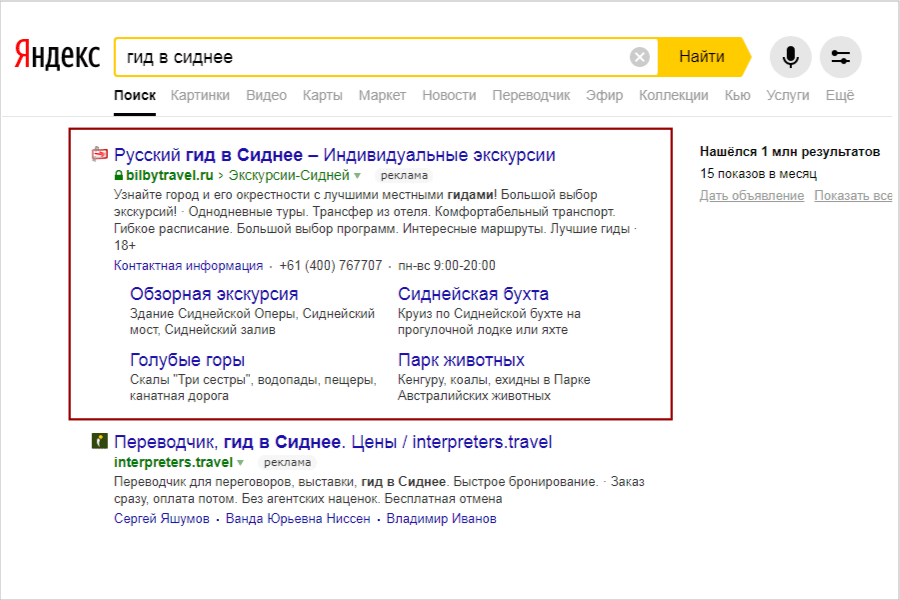The image size is (900, 600).
Task: Click the description Переводчик для переговоров, выставки
Action: coord(379,490)
